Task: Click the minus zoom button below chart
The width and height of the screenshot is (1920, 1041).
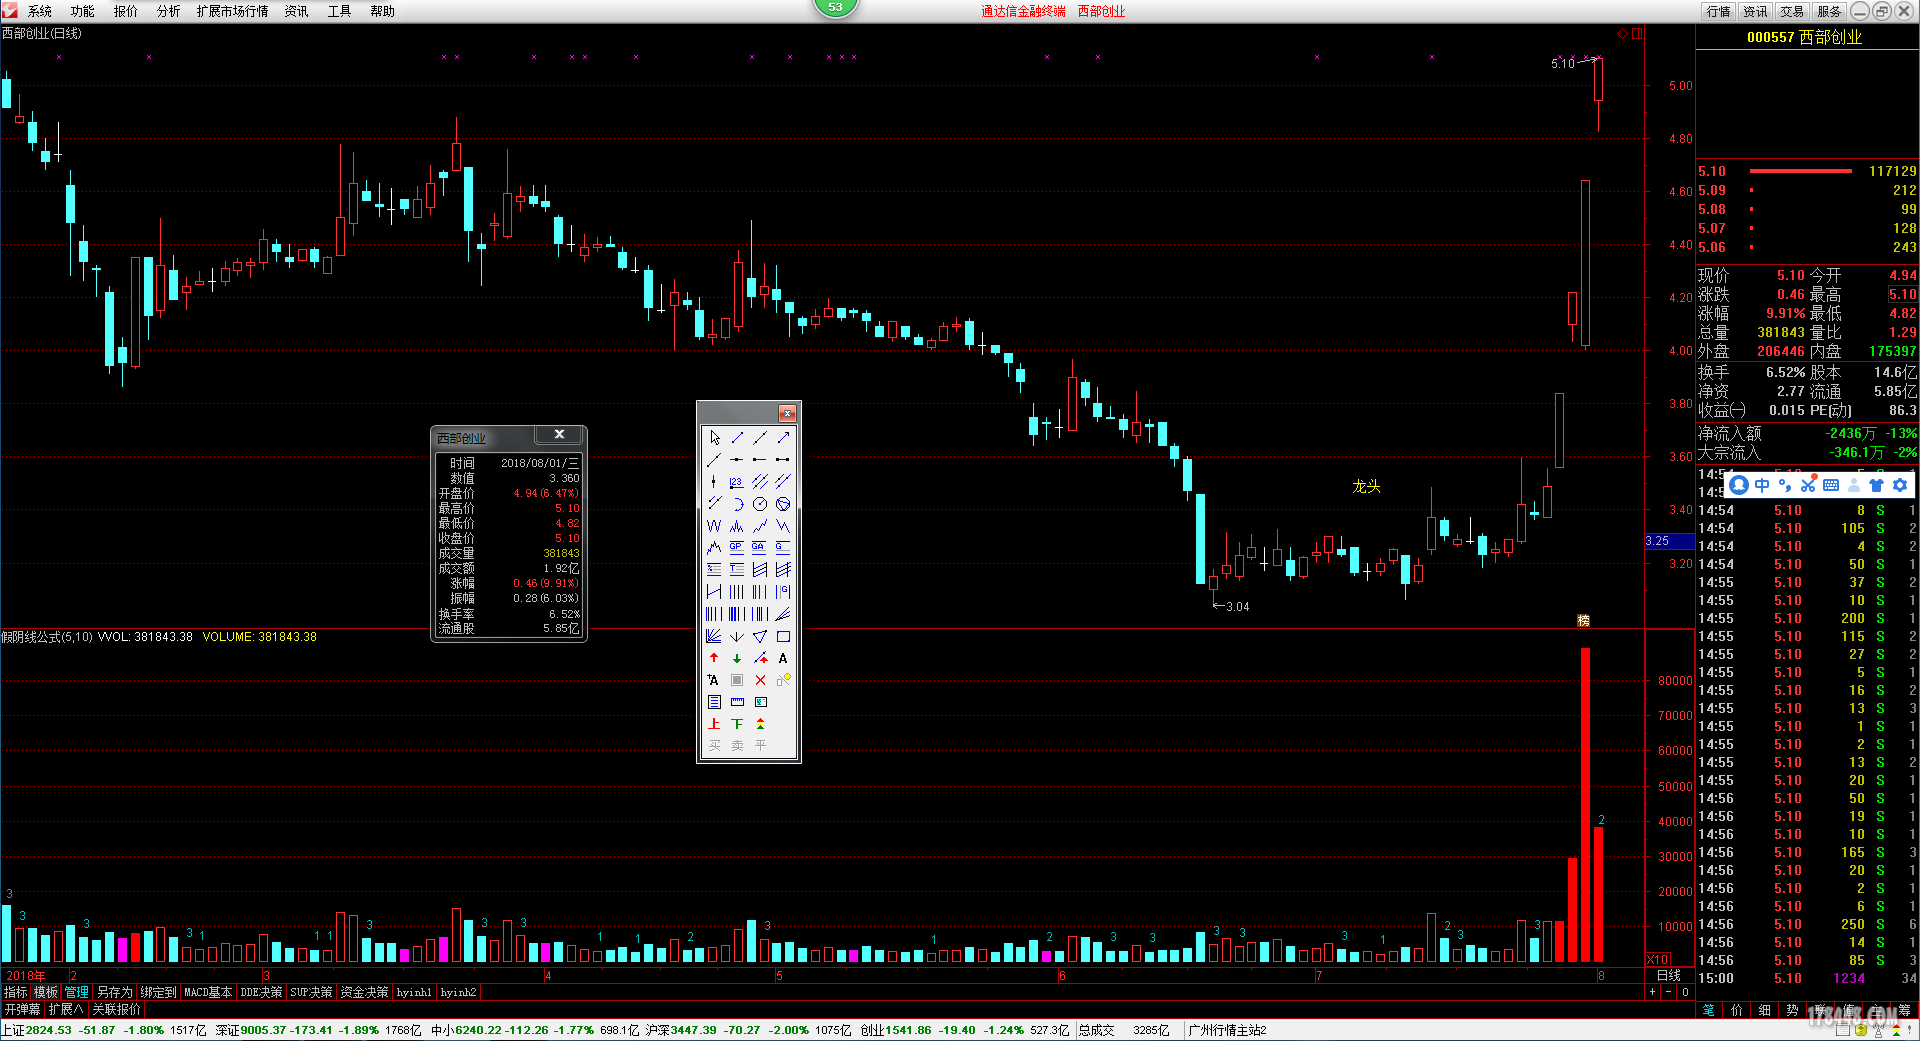Action: 1668,992
